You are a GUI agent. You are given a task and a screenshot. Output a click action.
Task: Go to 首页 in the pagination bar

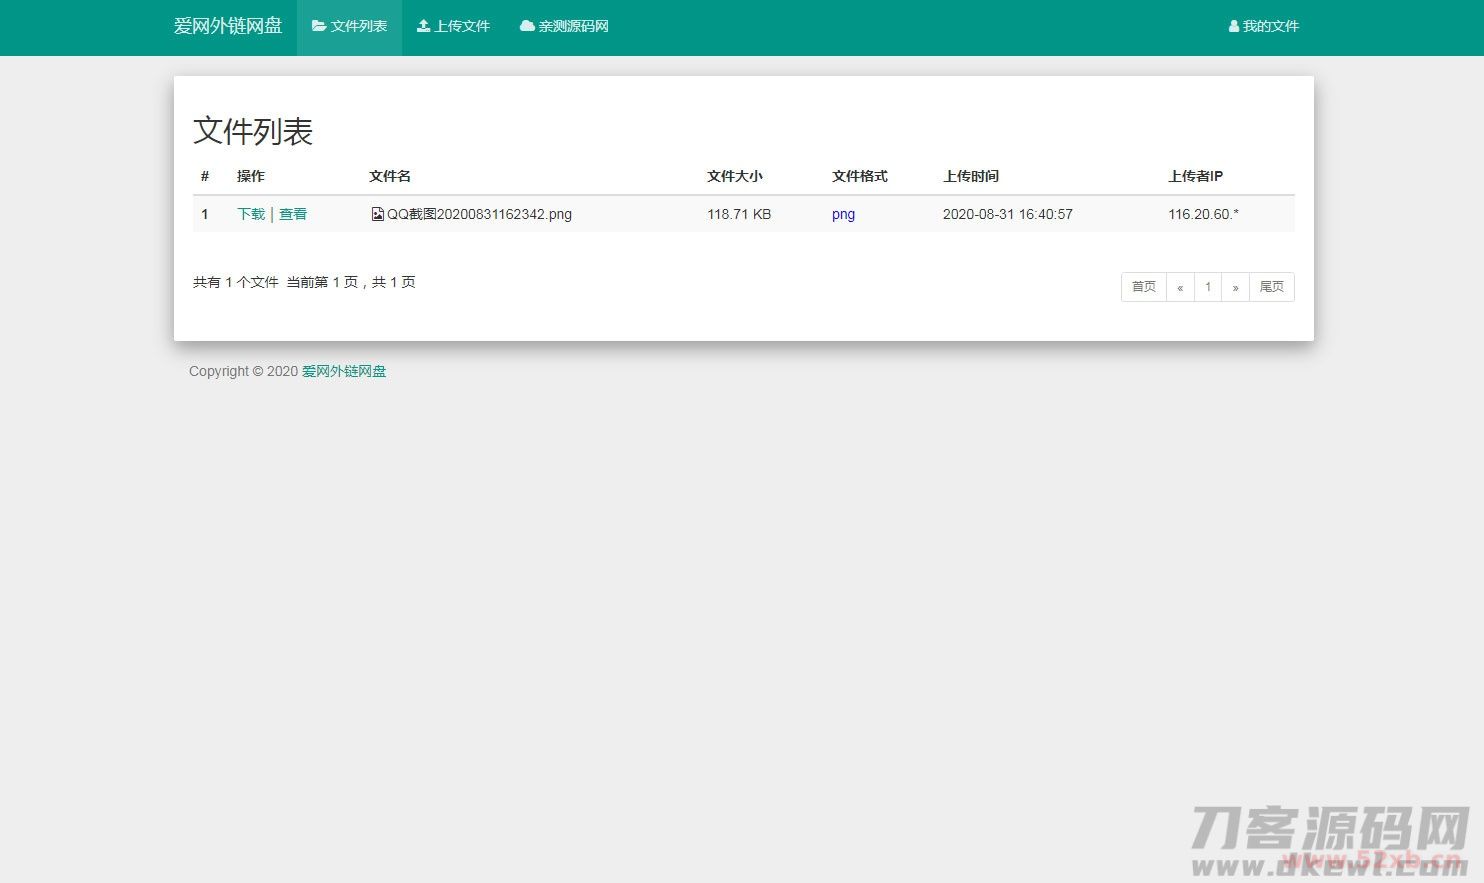coord(1143,287)
